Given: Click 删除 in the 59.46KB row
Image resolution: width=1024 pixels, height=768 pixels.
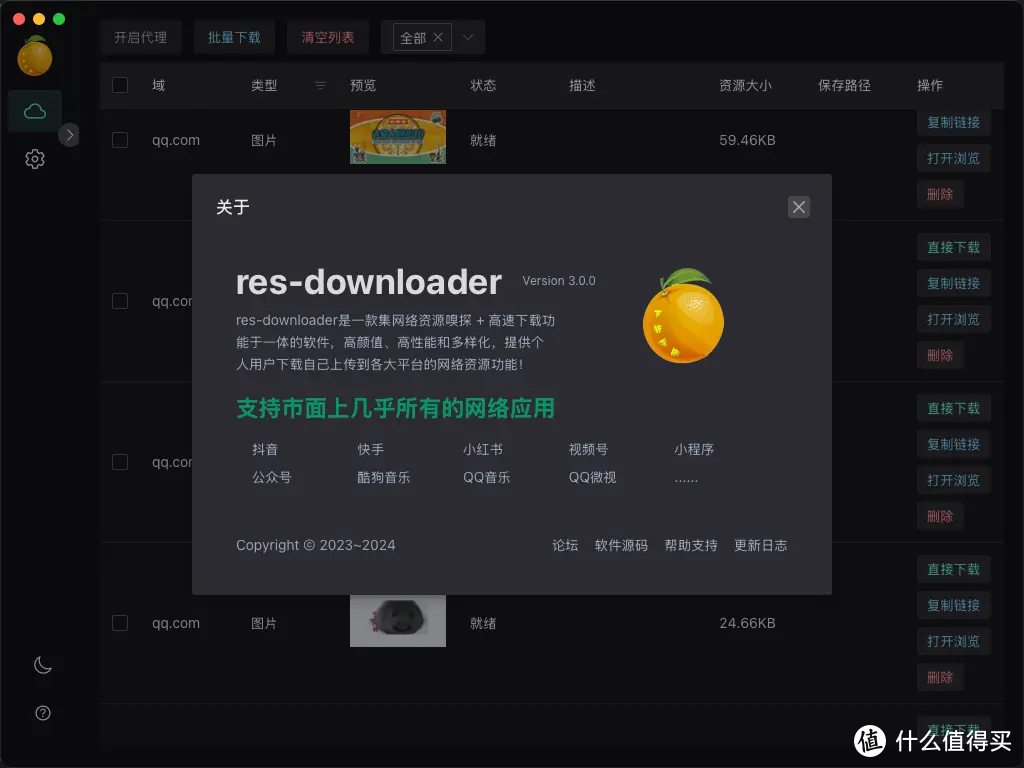Looking at the screenshot, I should tap(940, 194).
